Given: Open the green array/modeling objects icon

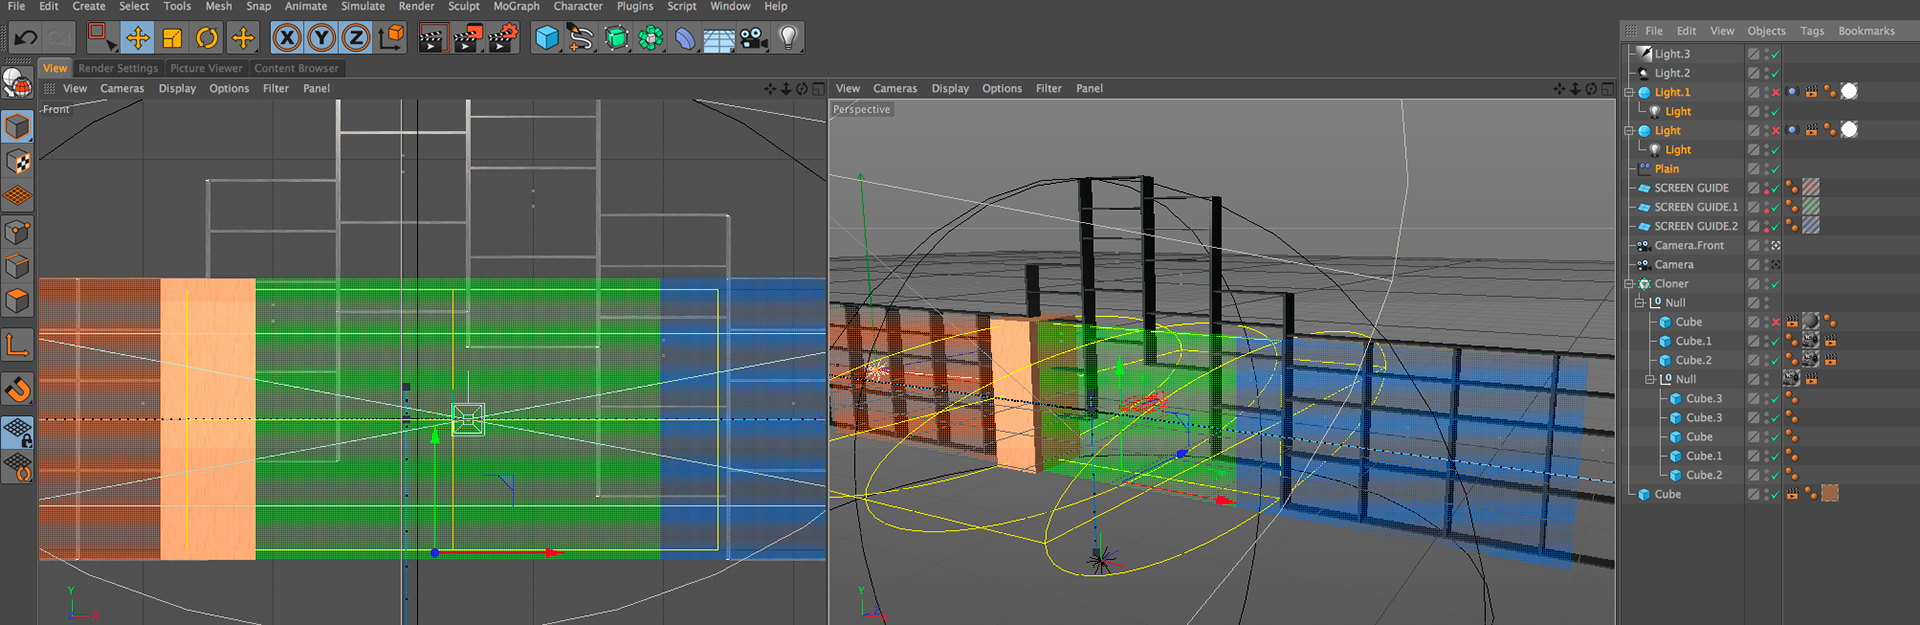Looking at the screenshot, I should [651, 38].
